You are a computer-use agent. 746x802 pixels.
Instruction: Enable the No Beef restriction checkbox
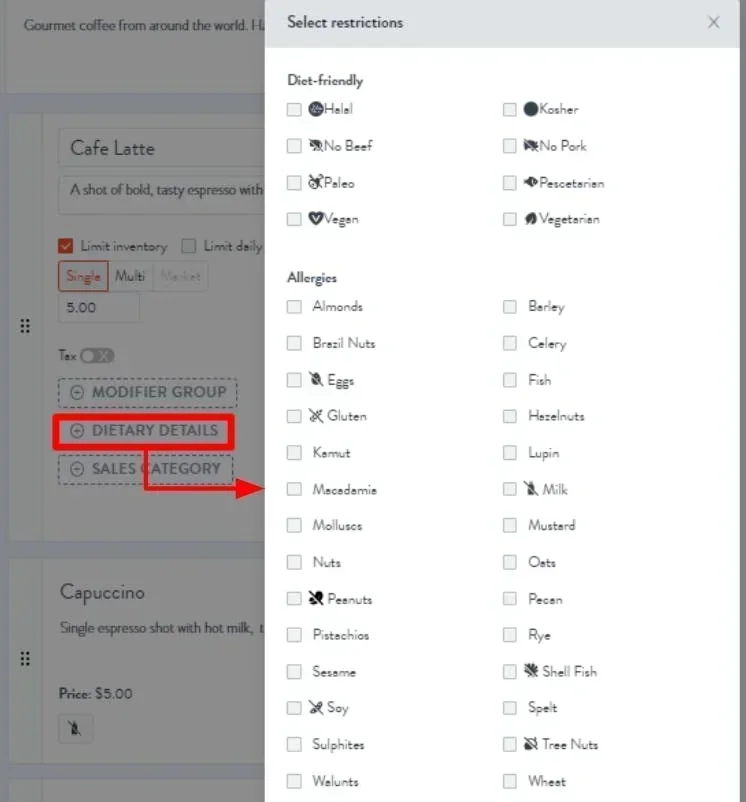[x=294, y=146]
